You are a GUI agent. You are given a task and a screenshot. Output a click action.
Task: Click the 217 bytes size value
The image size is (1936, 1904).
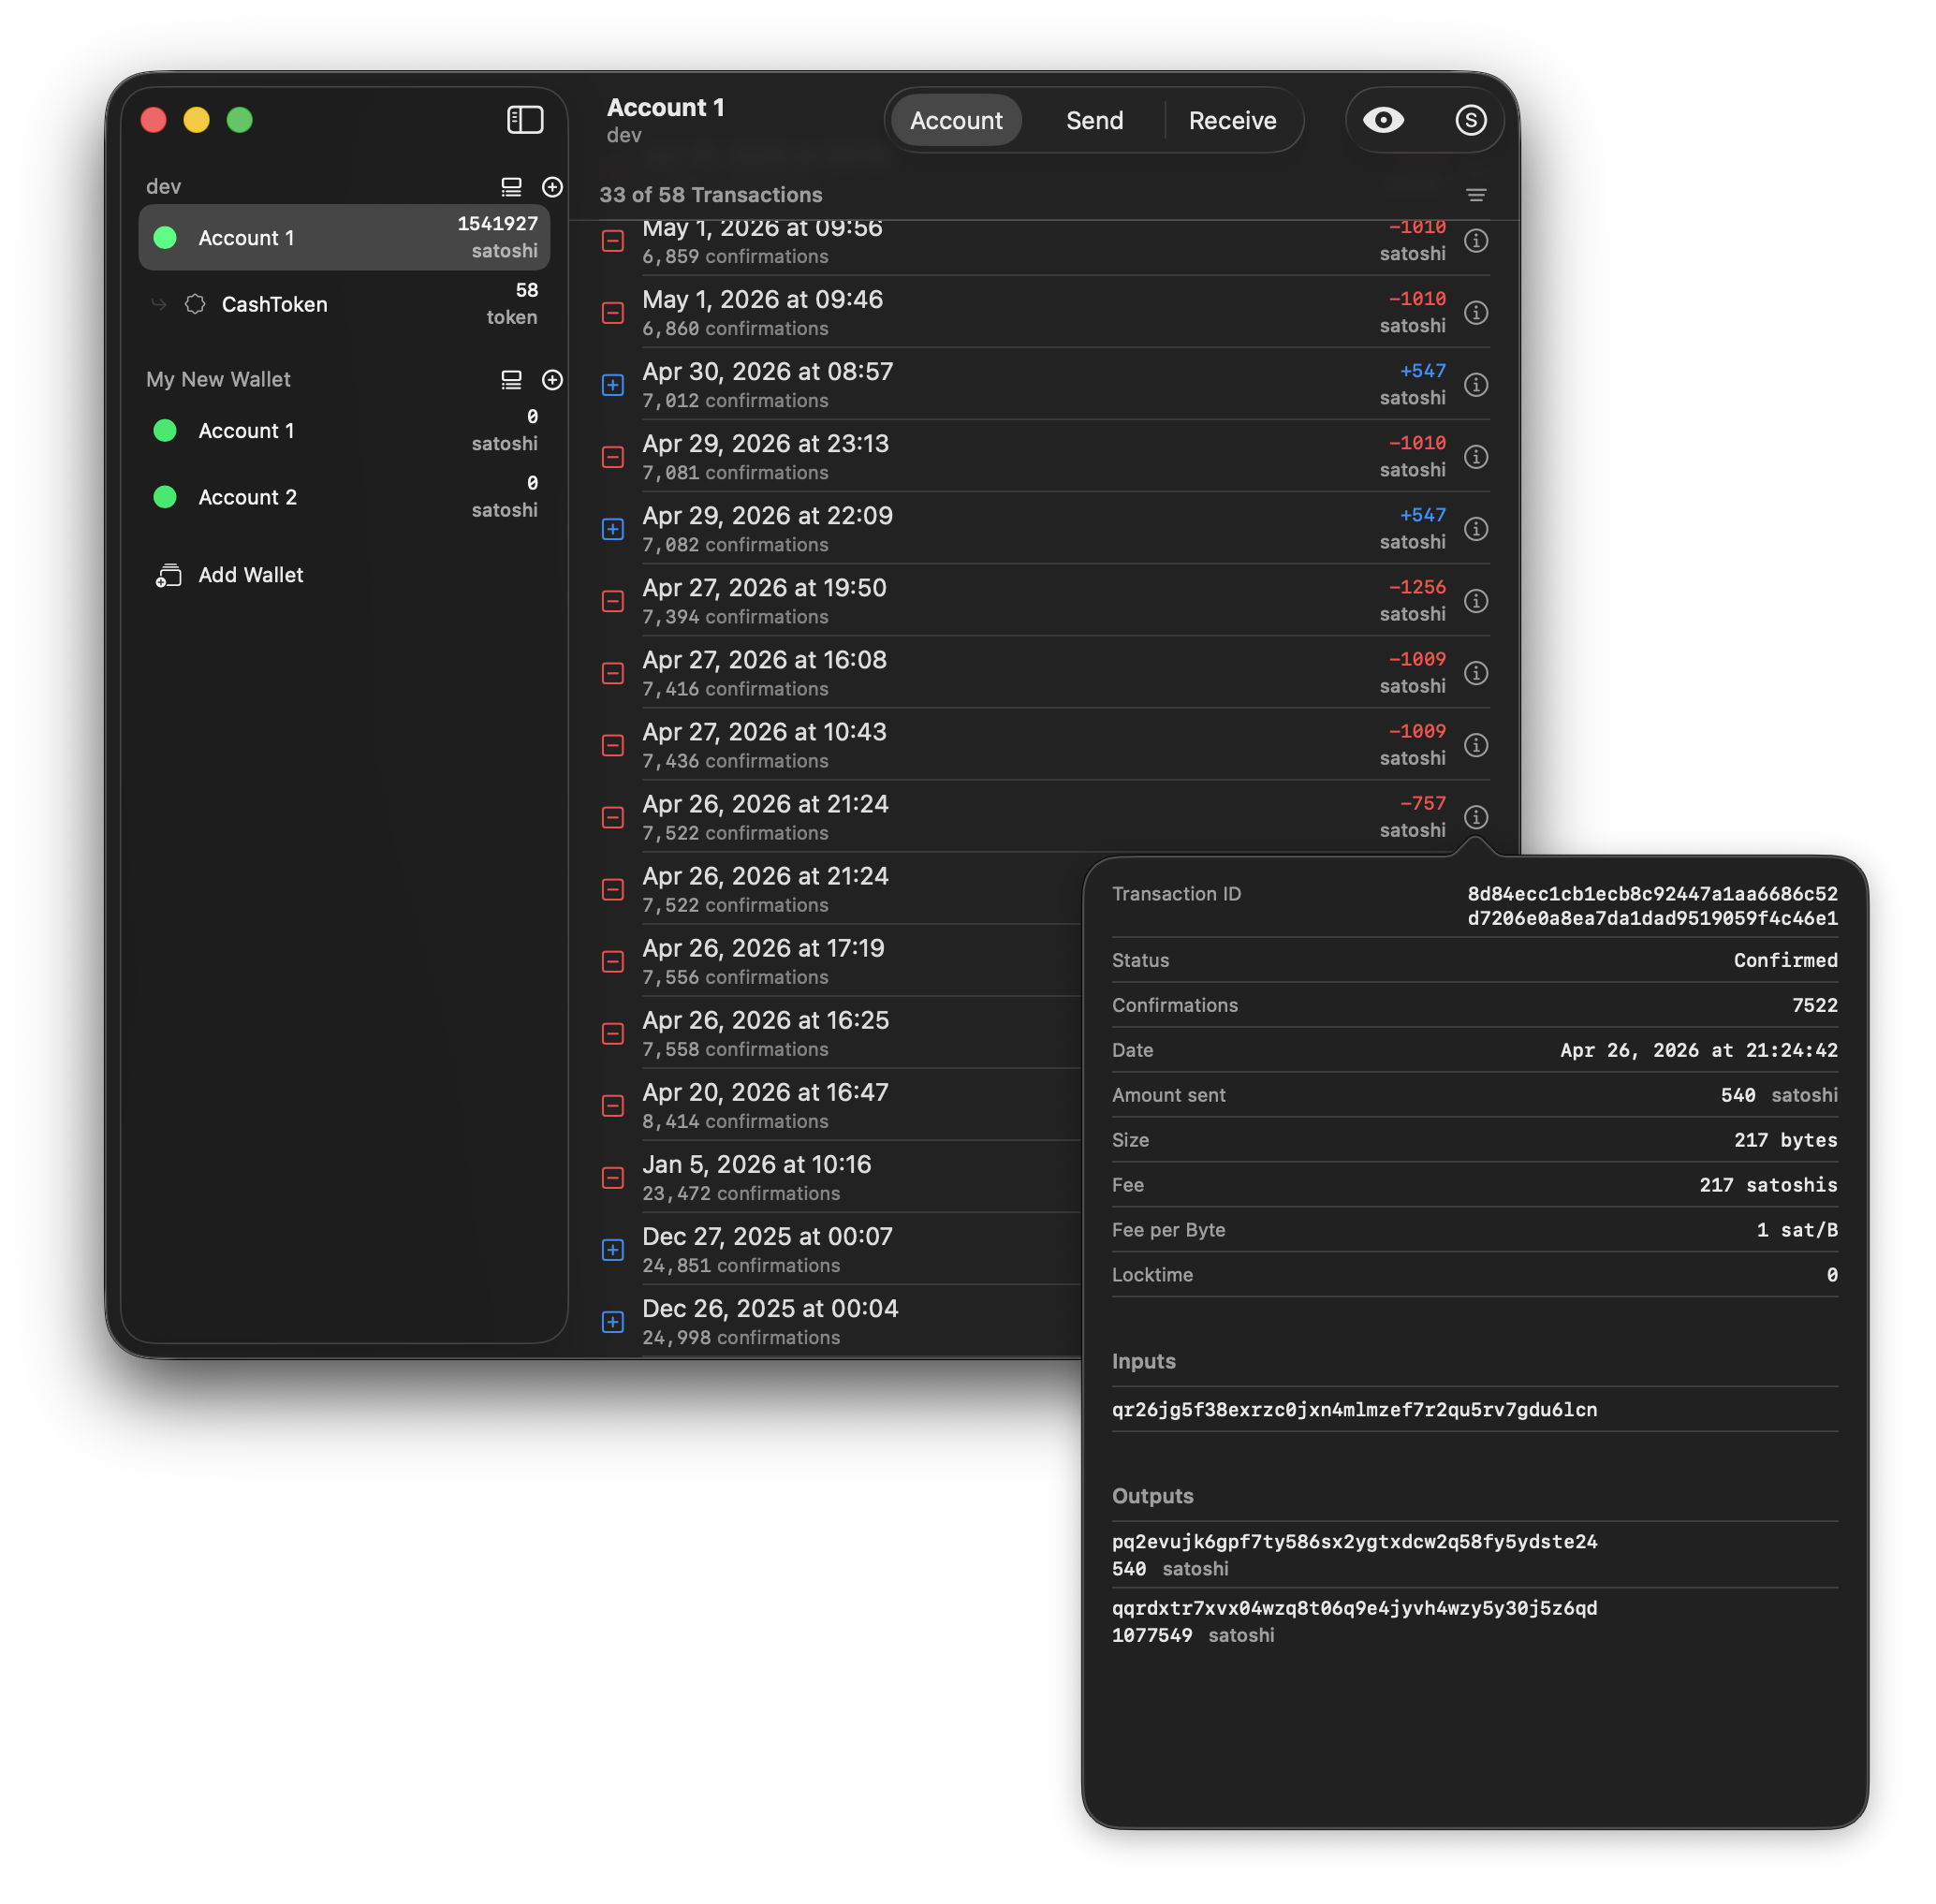[x=1785, y=1141]
